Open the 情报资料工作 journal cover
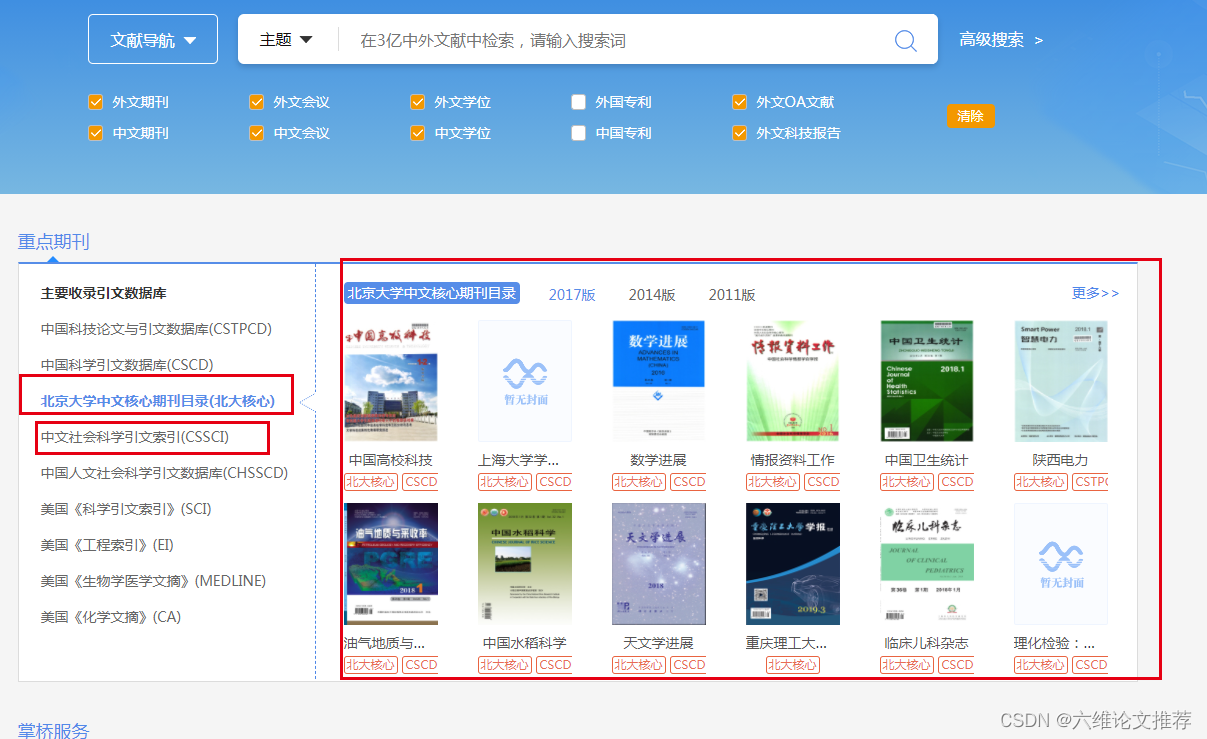 793,381
